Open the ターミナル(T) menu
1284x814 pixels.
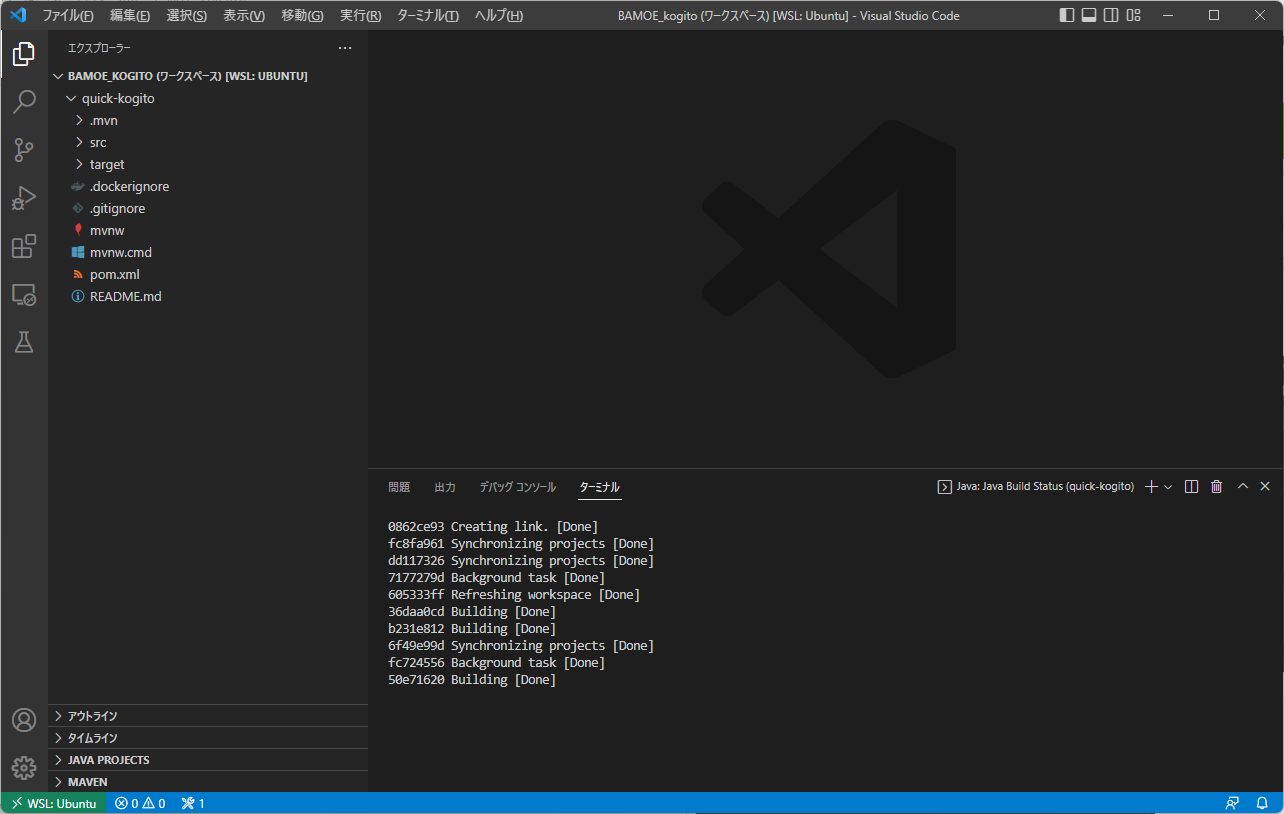tap(428, 16)
